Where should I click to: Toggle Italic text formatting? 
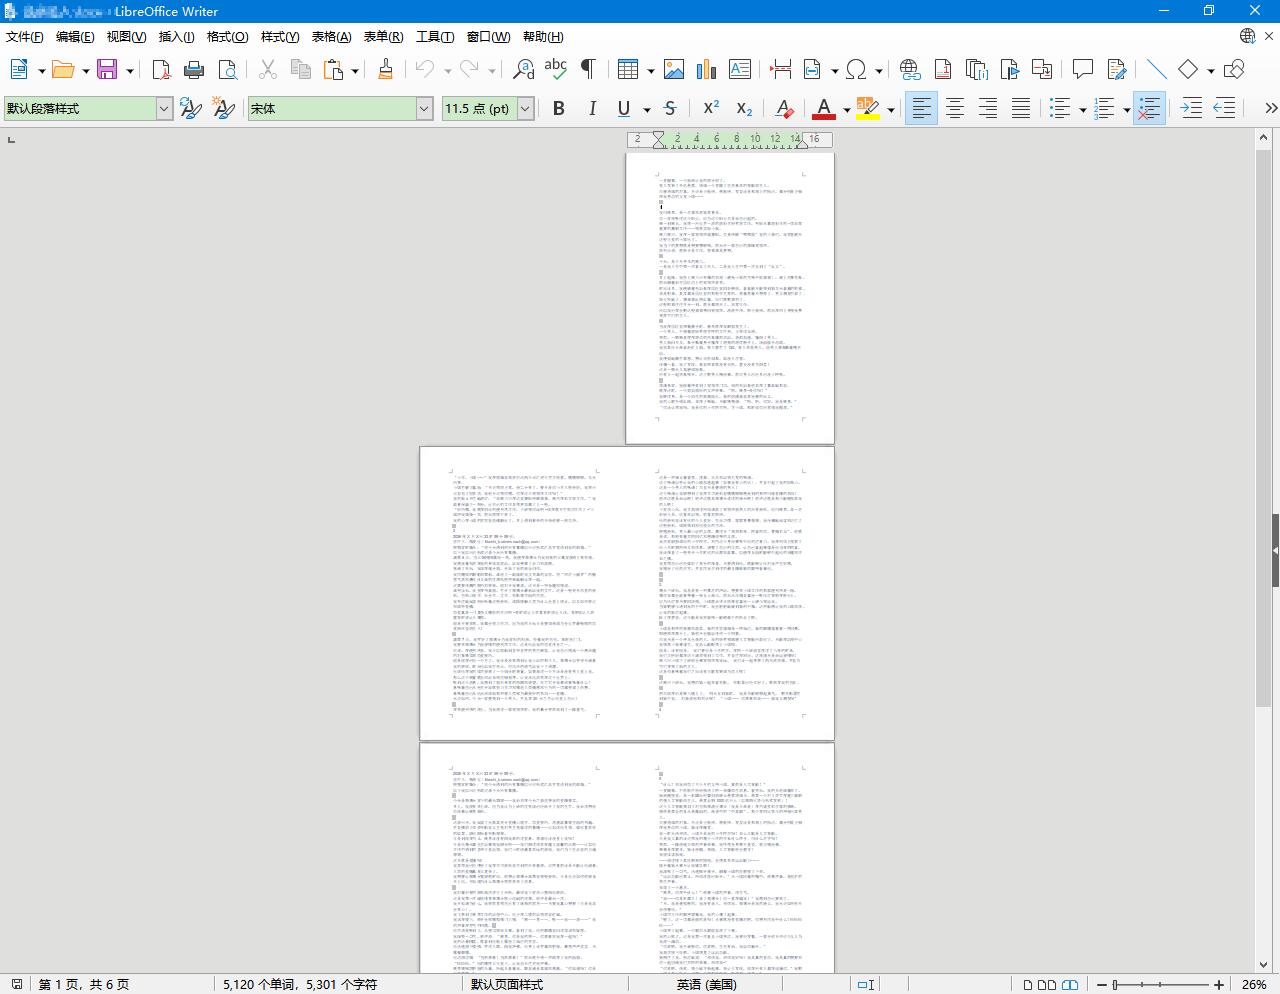click(x=592, y=108)
